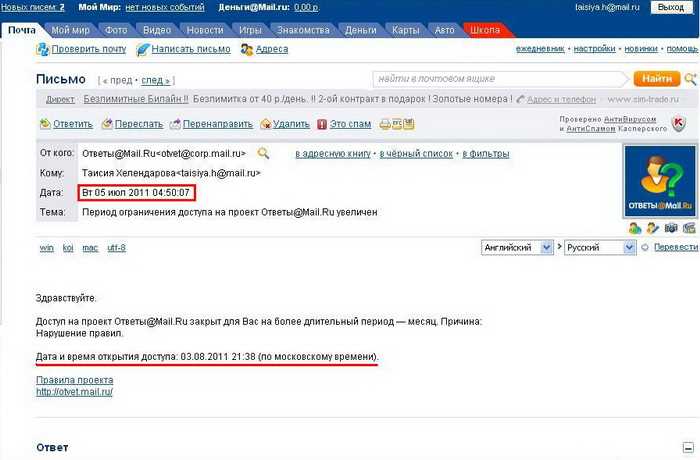Click the orange Найти button
Screen dimensions: 700x460
point(657,79)
